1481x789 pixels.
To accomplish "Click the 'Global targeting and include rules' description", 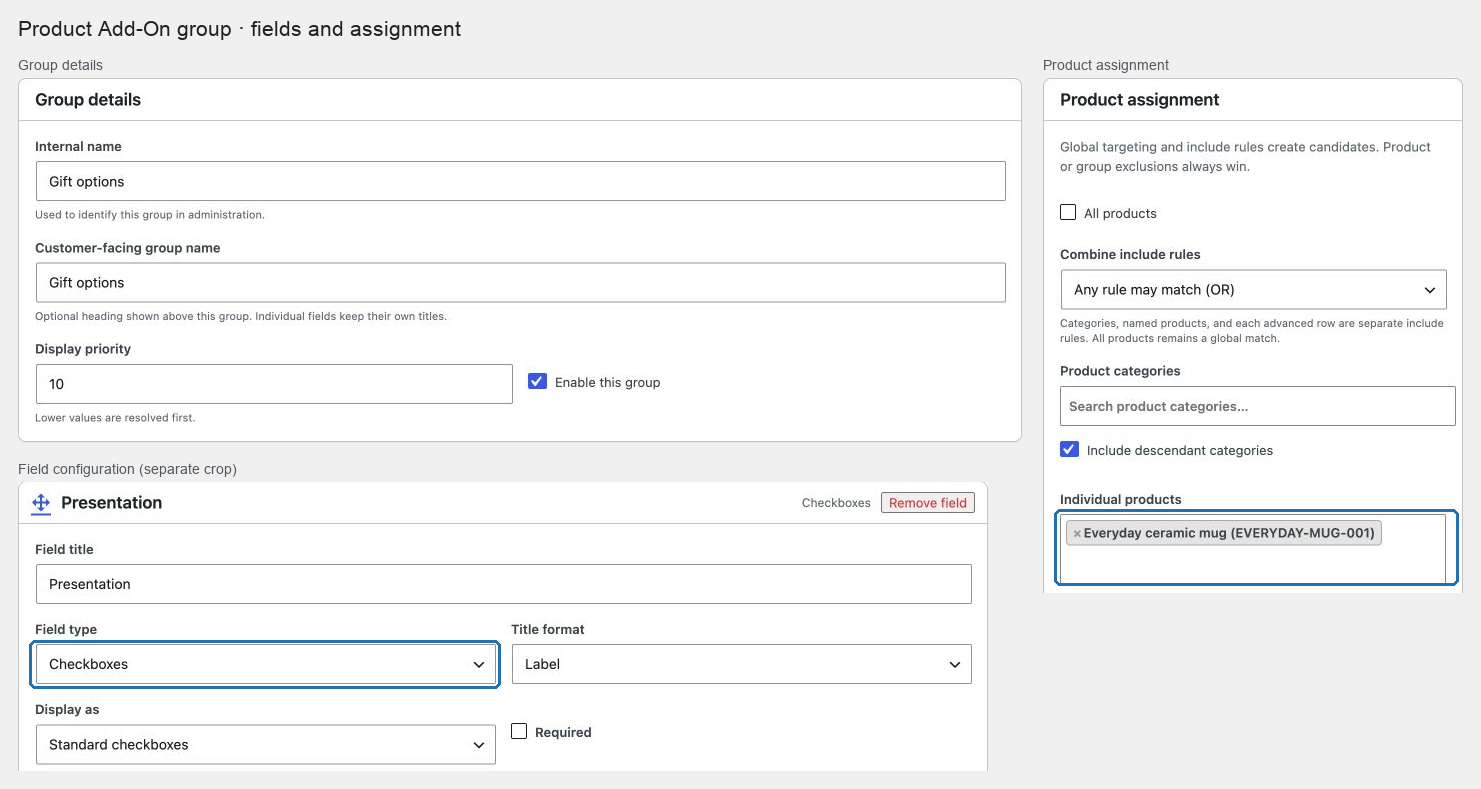I will (x=1245, y=157).
